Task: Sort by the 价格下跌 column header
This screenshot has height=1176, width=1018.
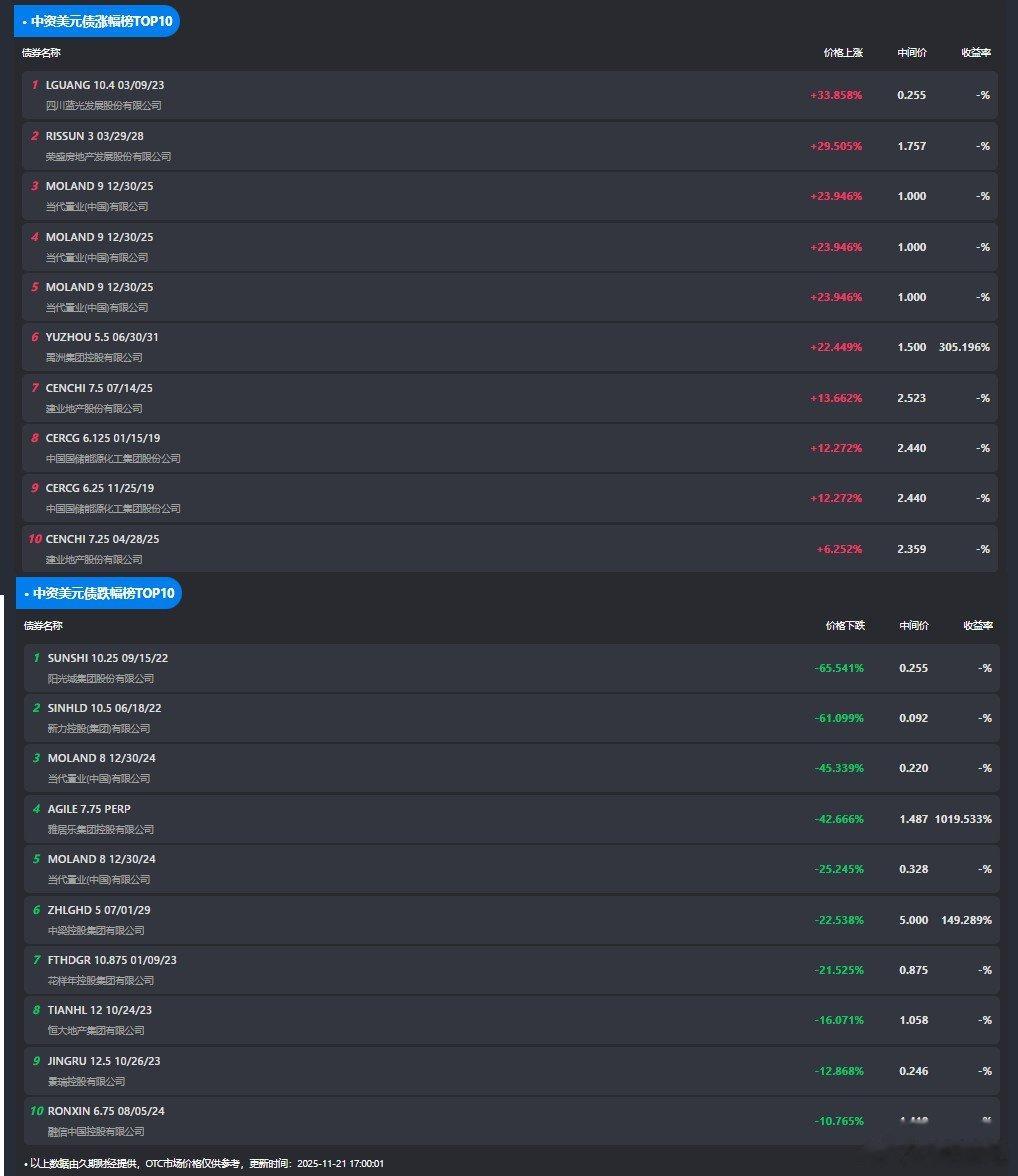Action: coord(845,626)
